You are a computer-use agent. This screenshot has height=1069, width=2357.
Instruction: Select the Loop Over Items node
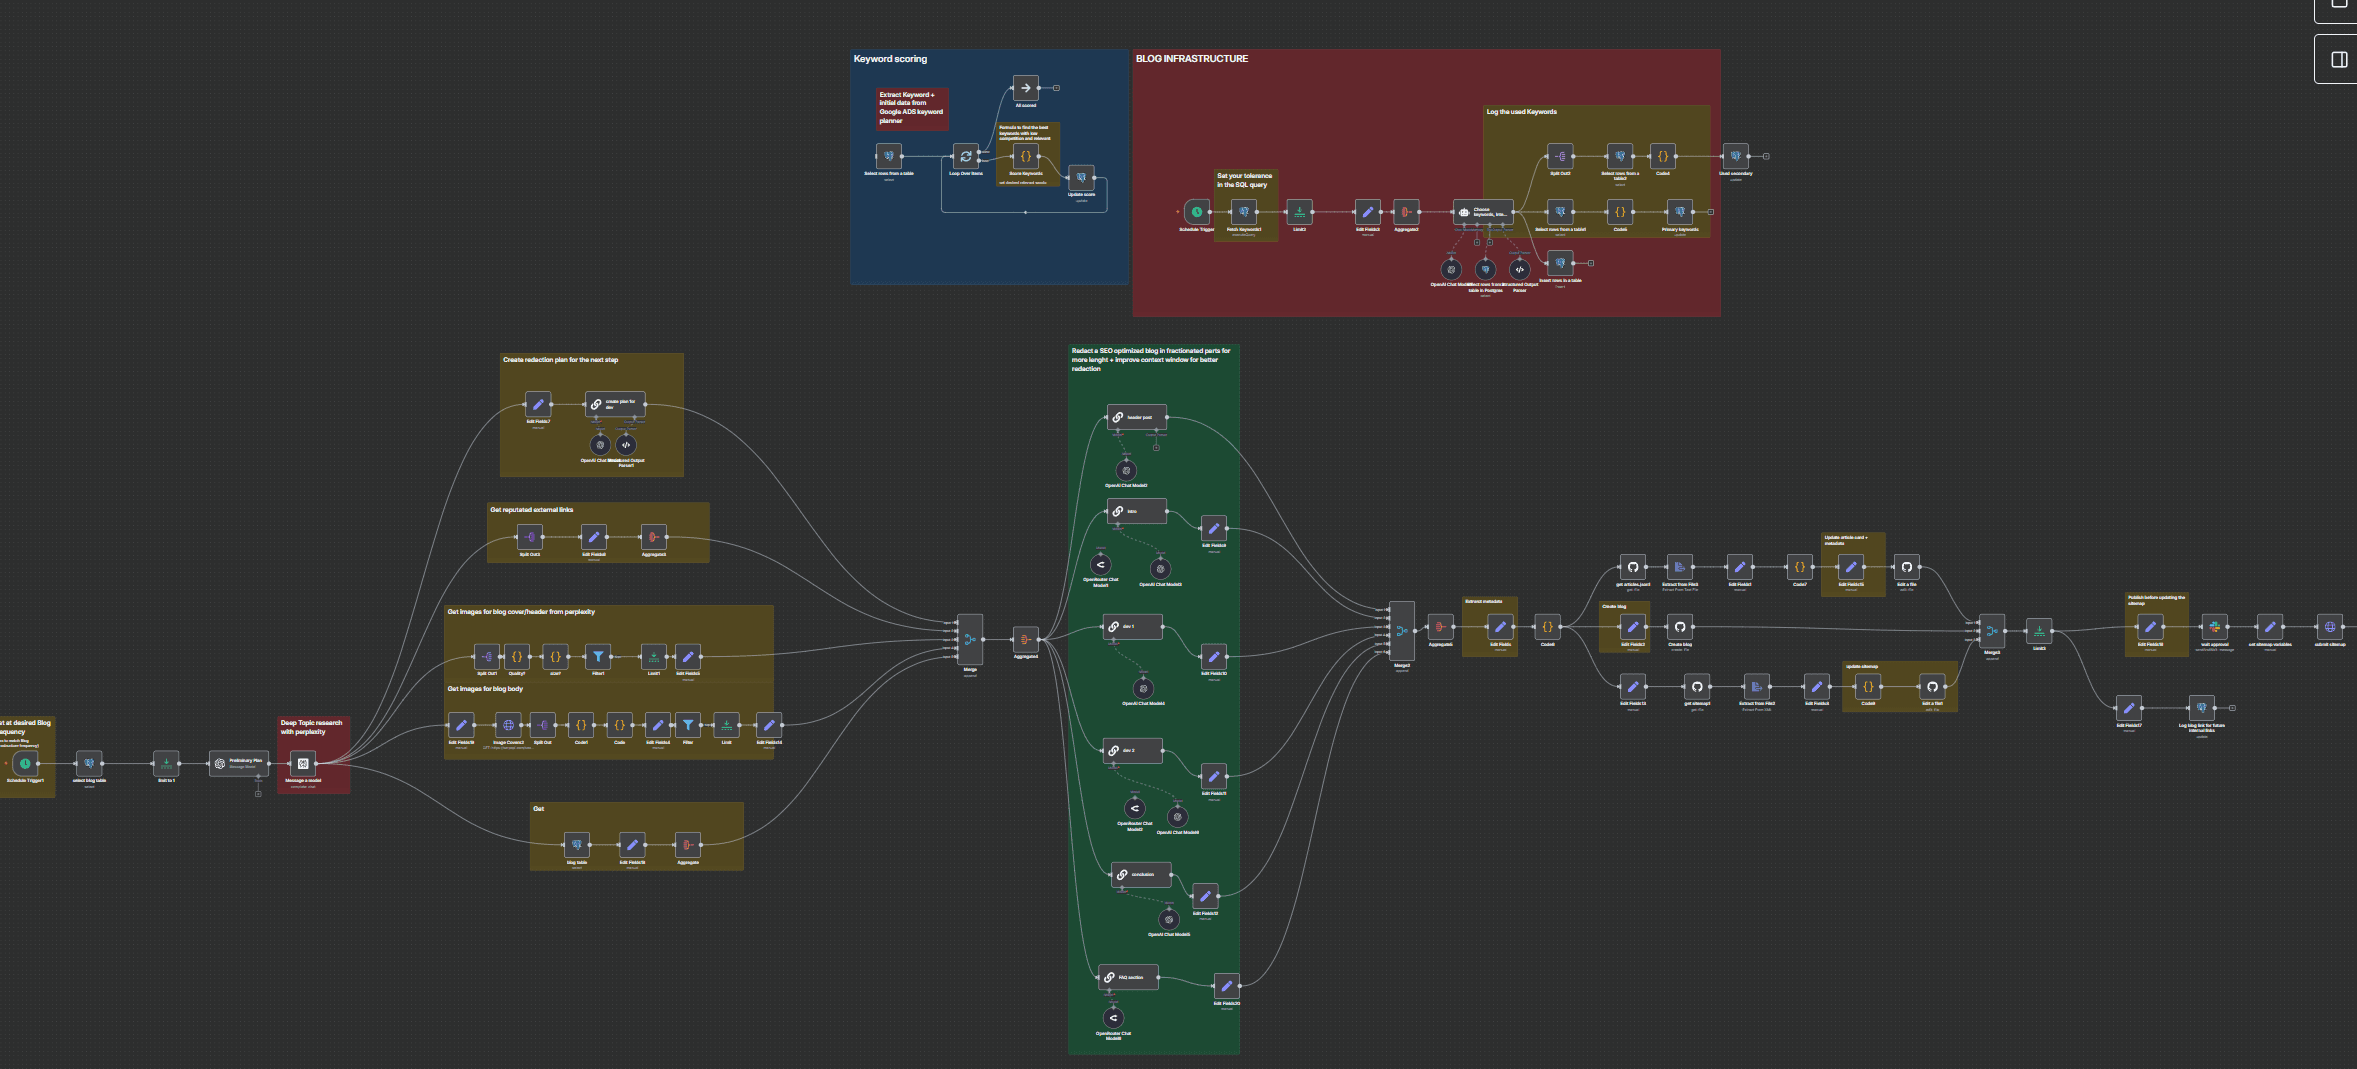[965, 156]
